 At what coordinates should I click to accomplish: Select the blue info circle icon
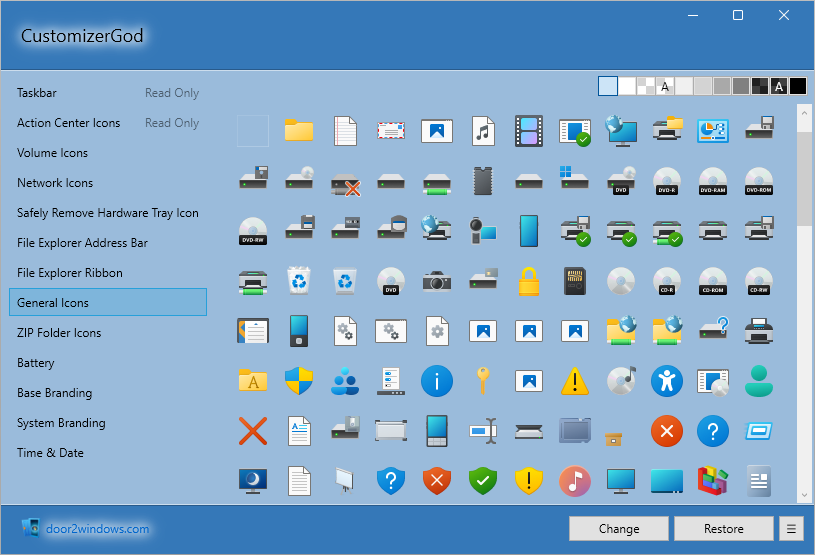[437, 381]
